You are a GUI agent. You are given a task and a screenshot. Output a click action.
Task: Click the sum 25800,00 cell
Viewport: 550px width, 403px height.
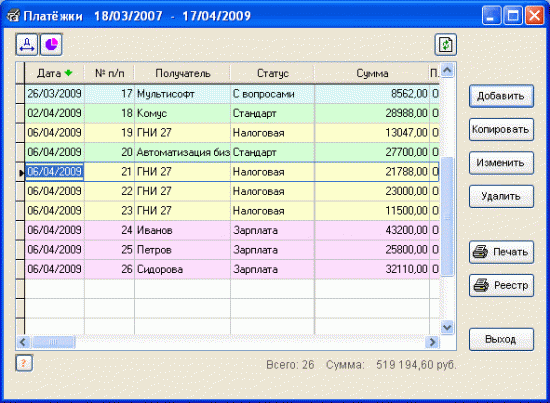(372, 250)
